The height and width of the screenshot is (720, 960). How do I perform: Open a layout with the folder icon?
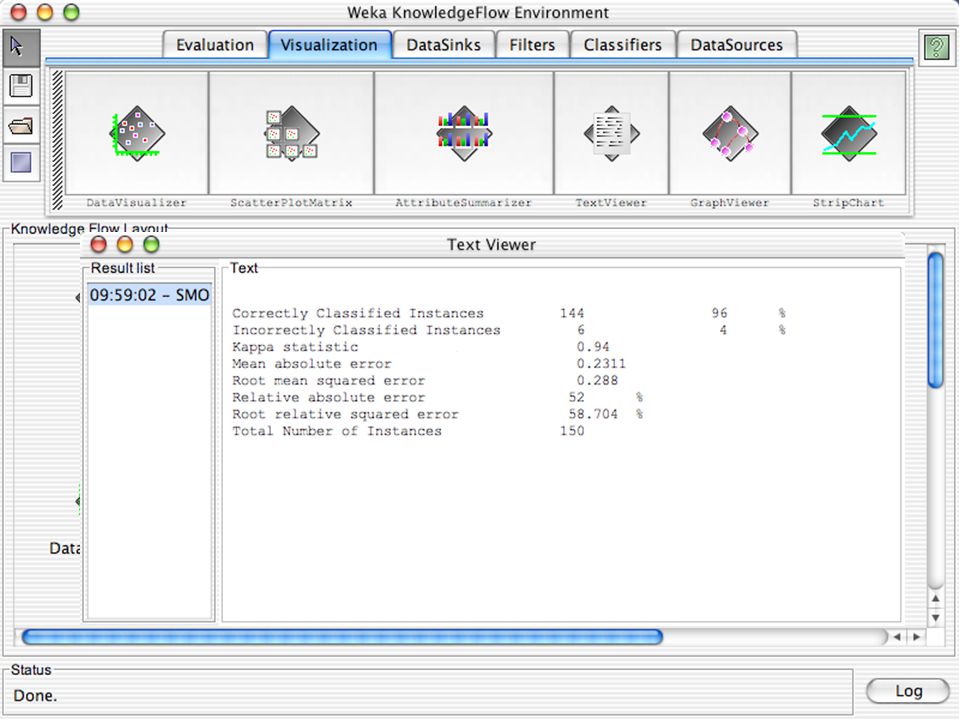(x=21, y=126)
